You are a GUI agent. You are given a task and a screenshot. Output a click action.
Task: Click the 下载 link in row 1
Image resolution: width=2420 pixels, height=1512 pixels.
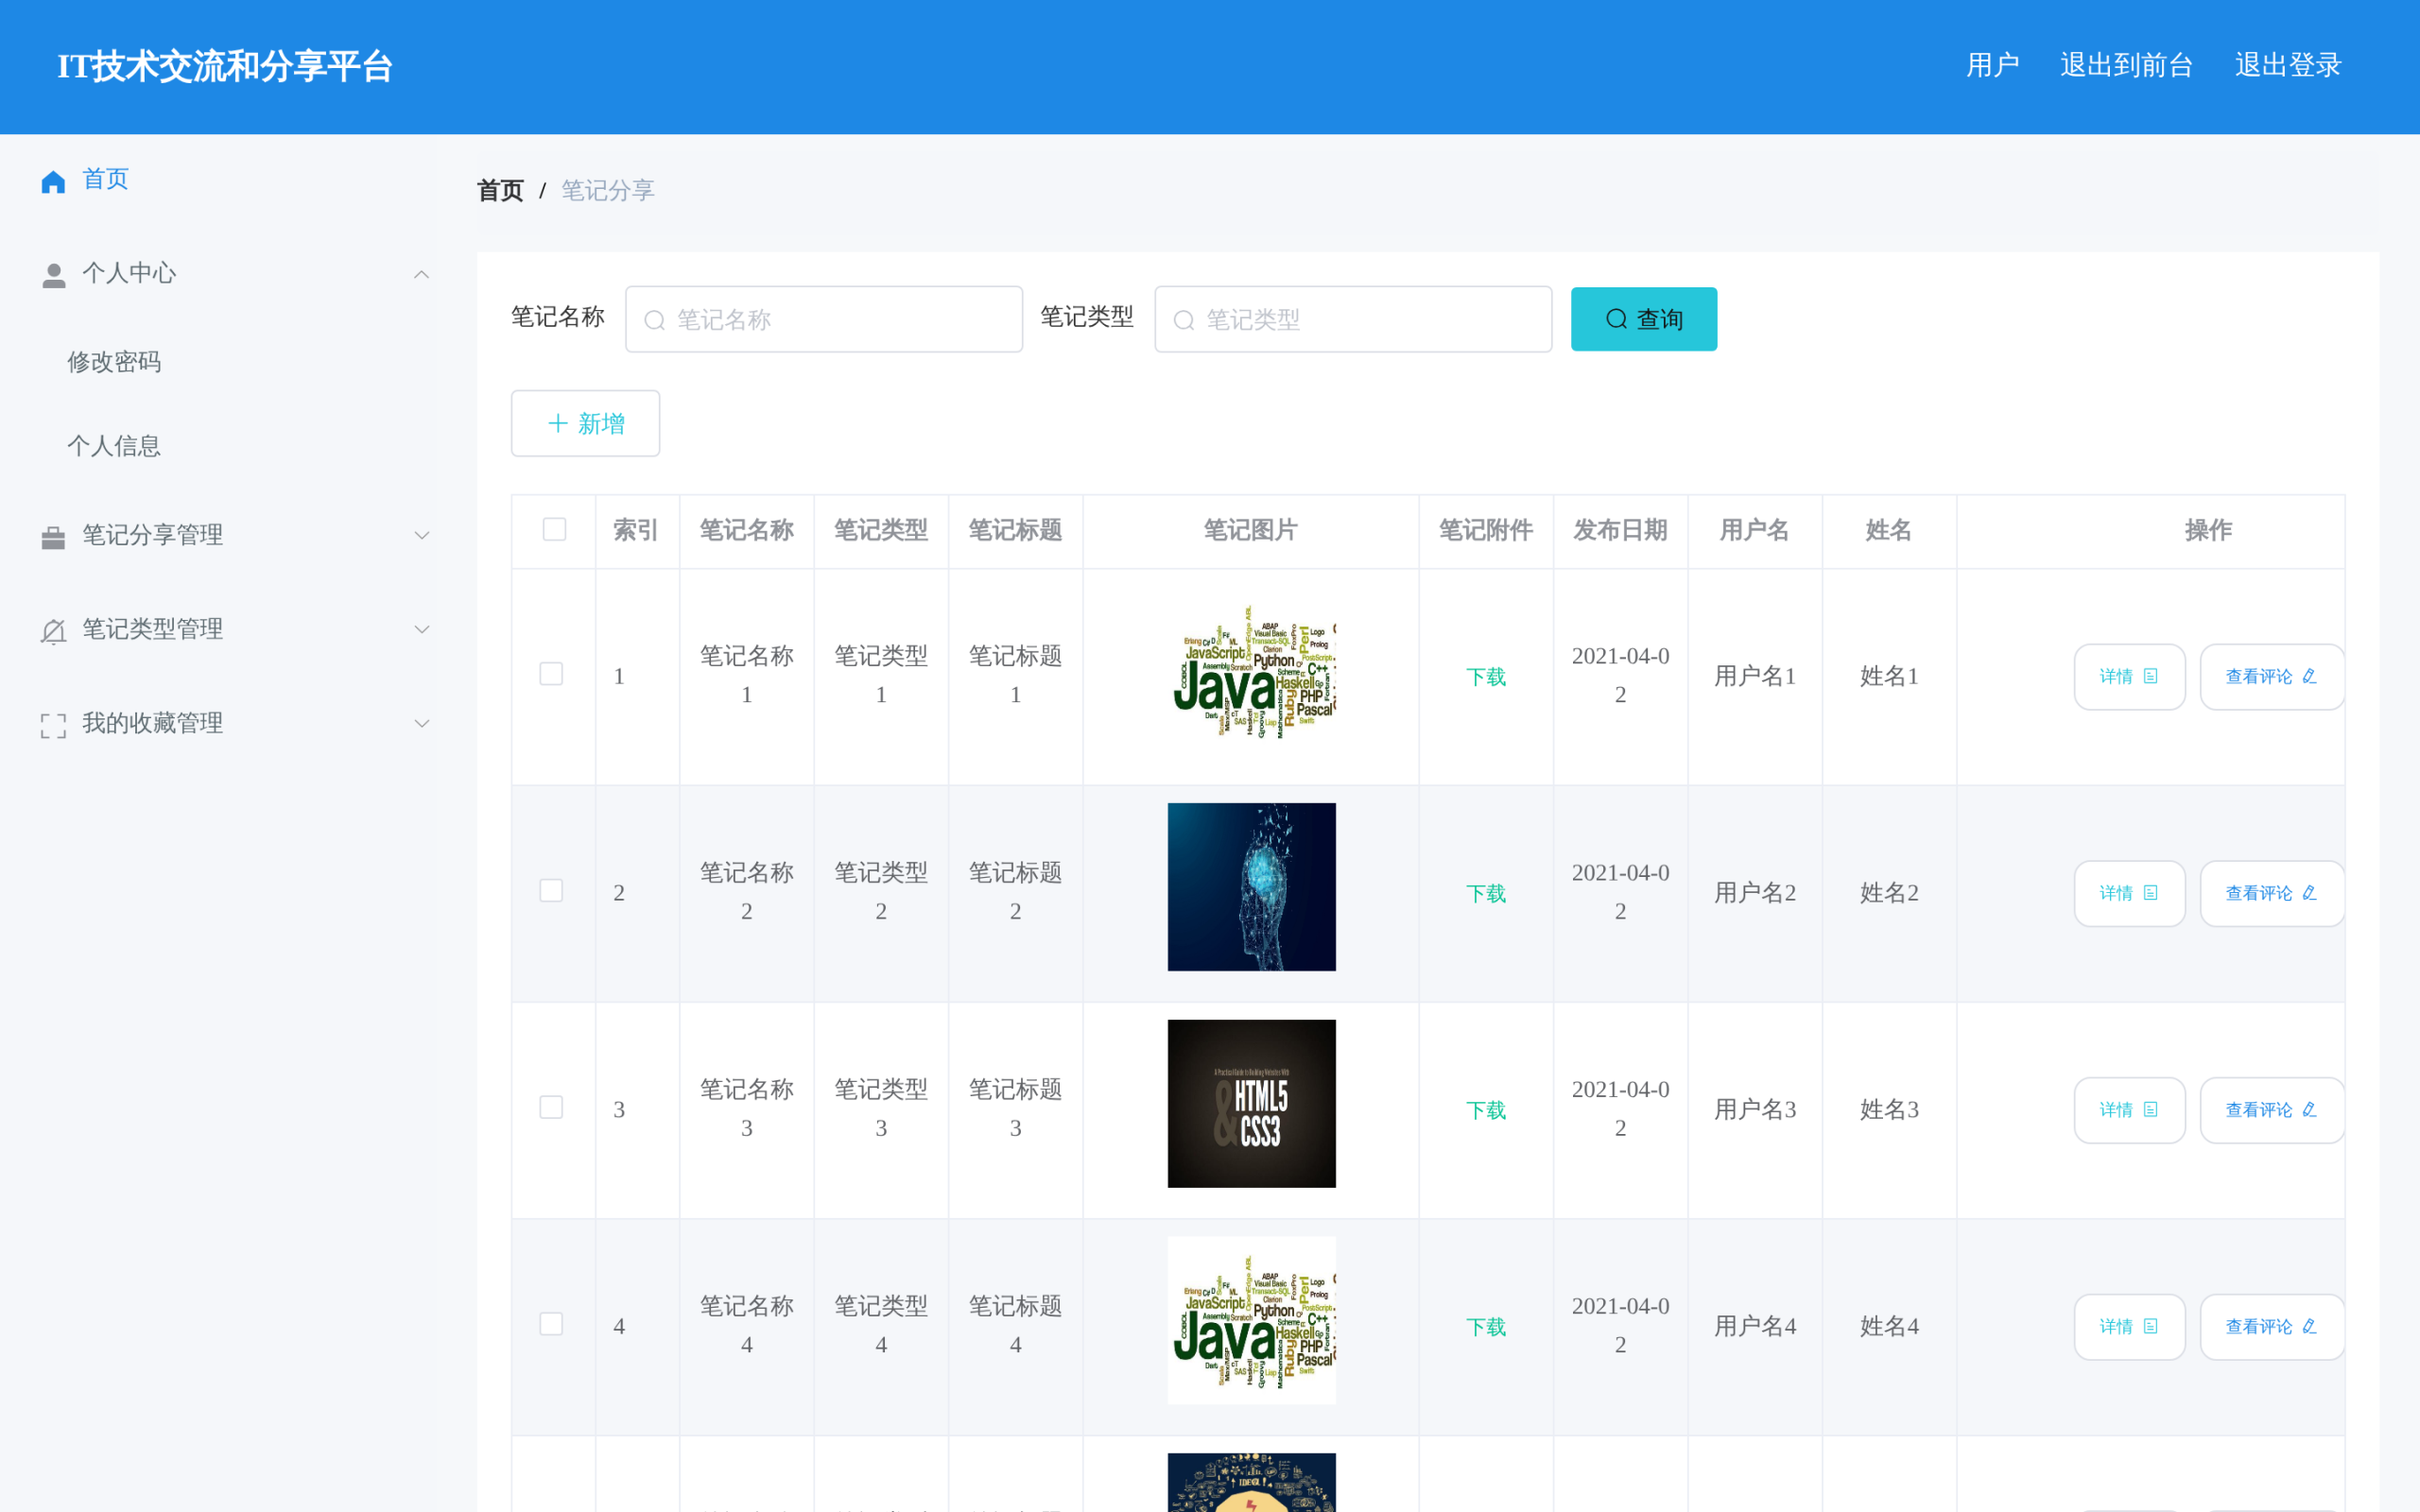pos(1486,677)
